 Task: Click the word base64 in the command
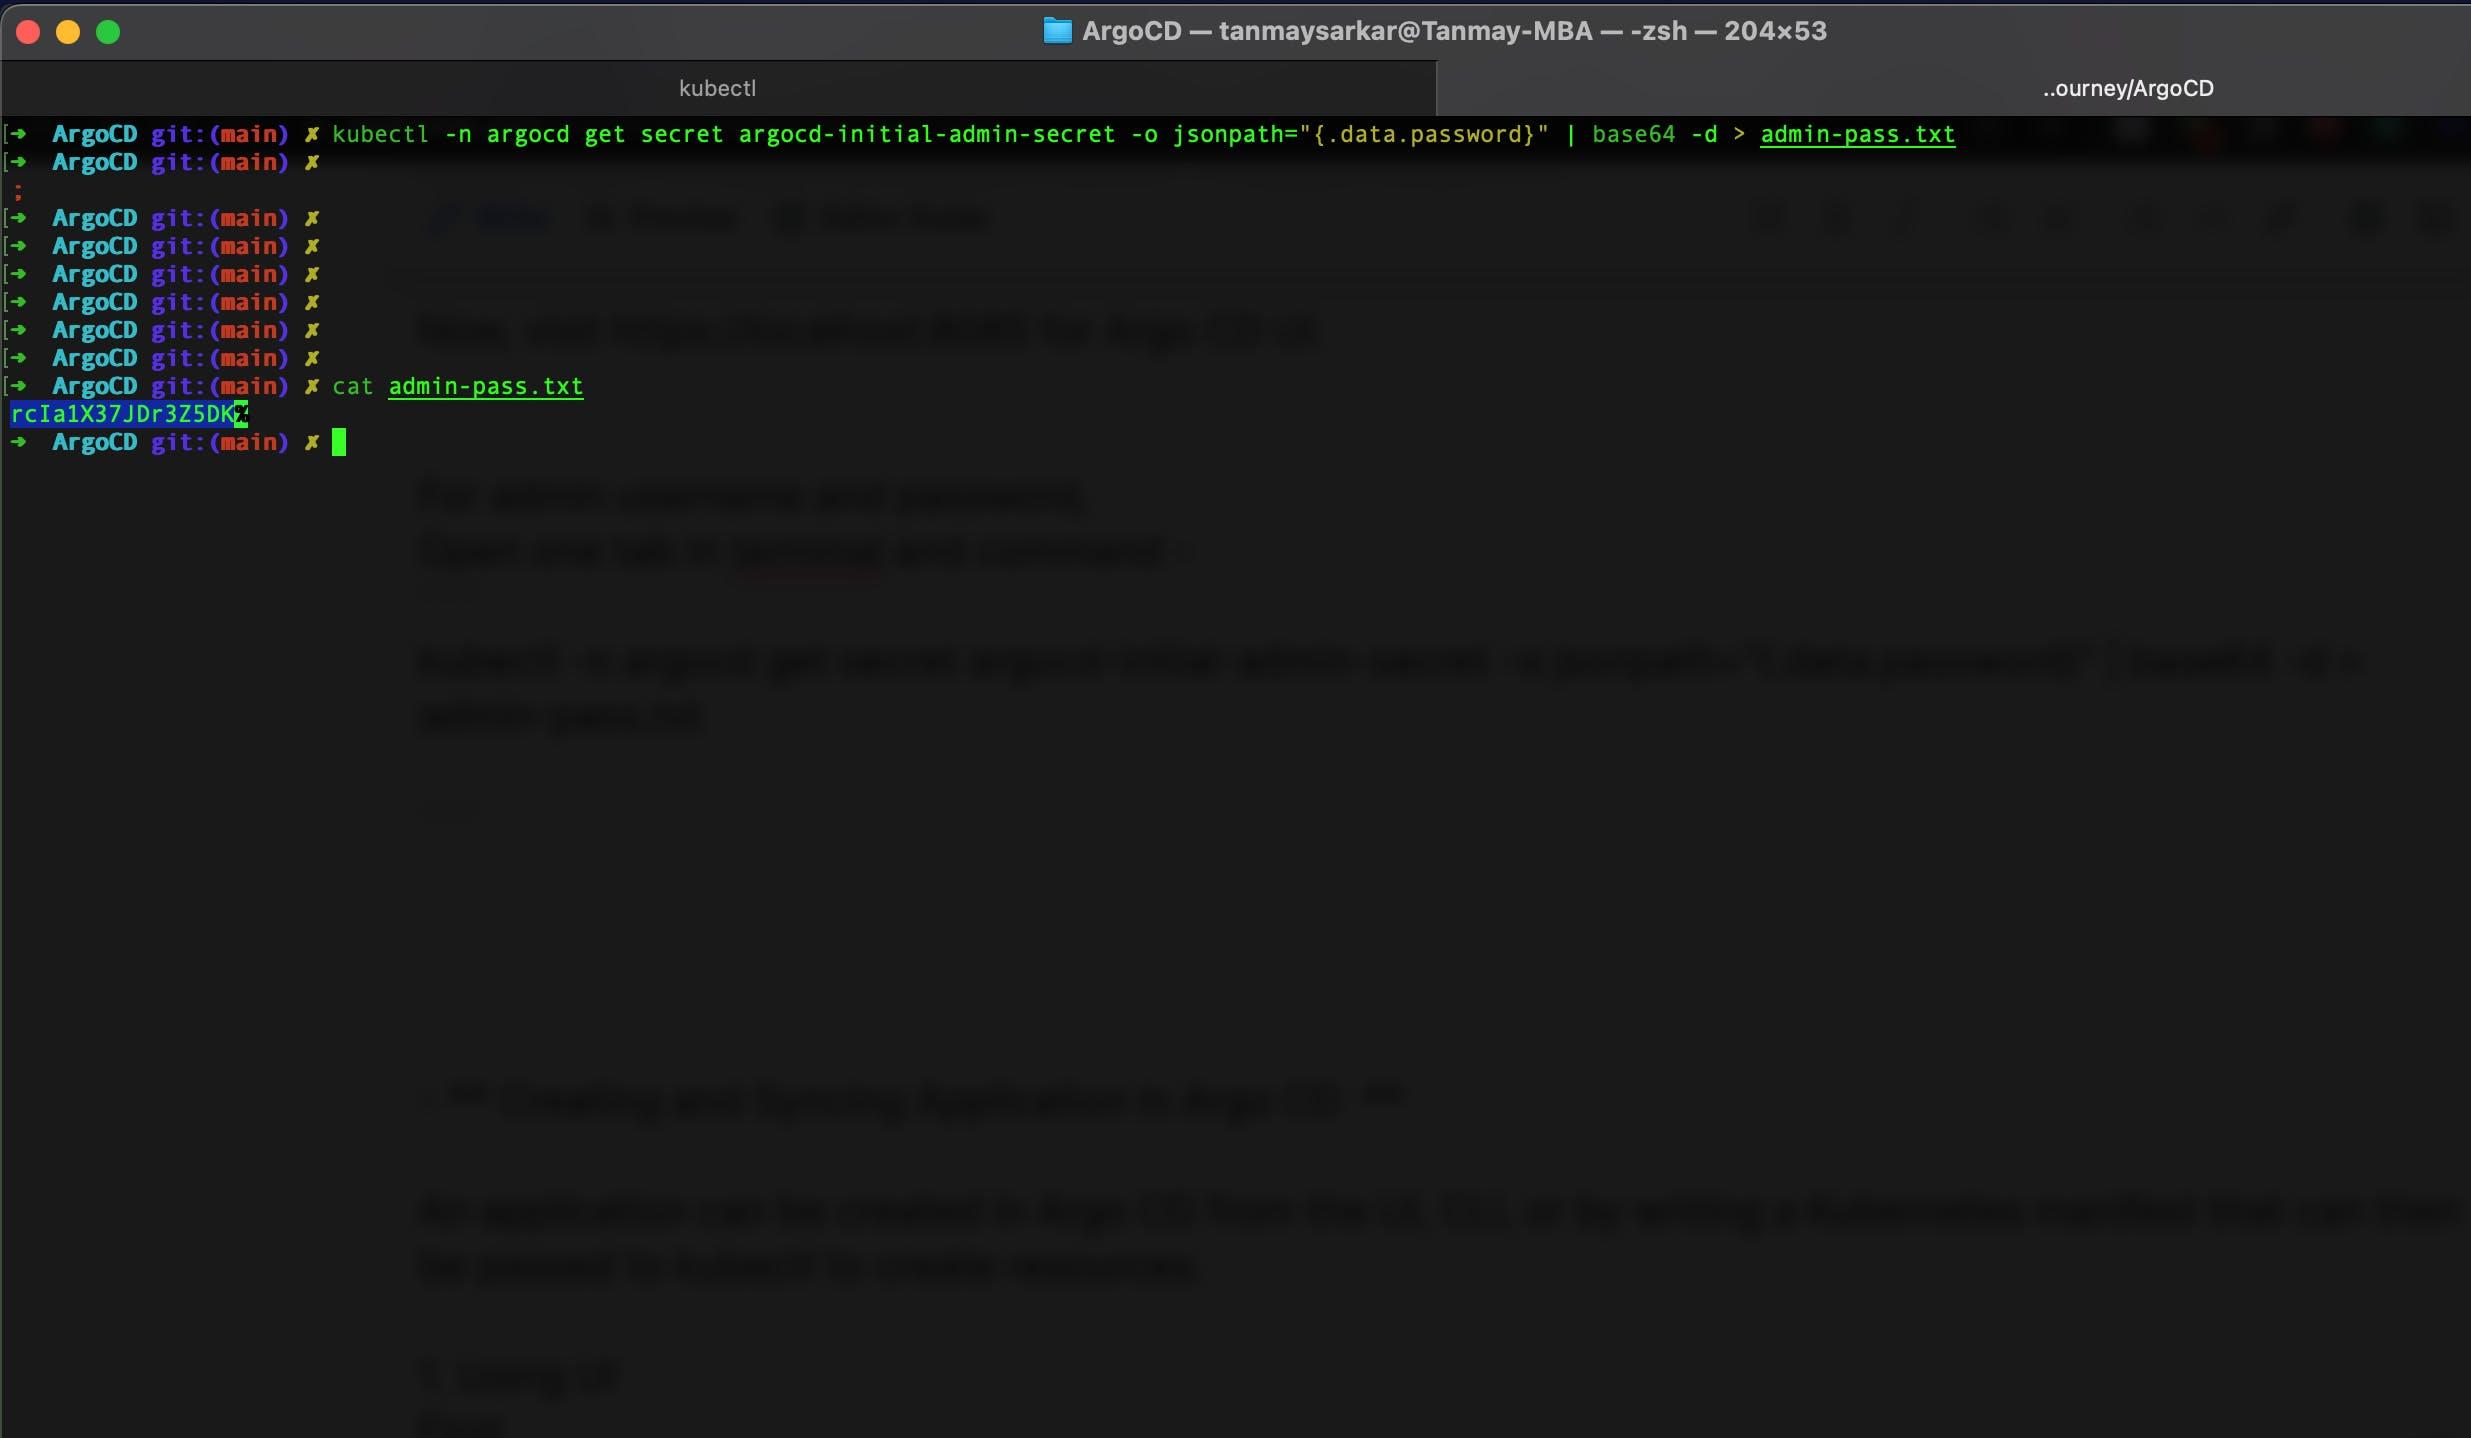point(1633,134)
